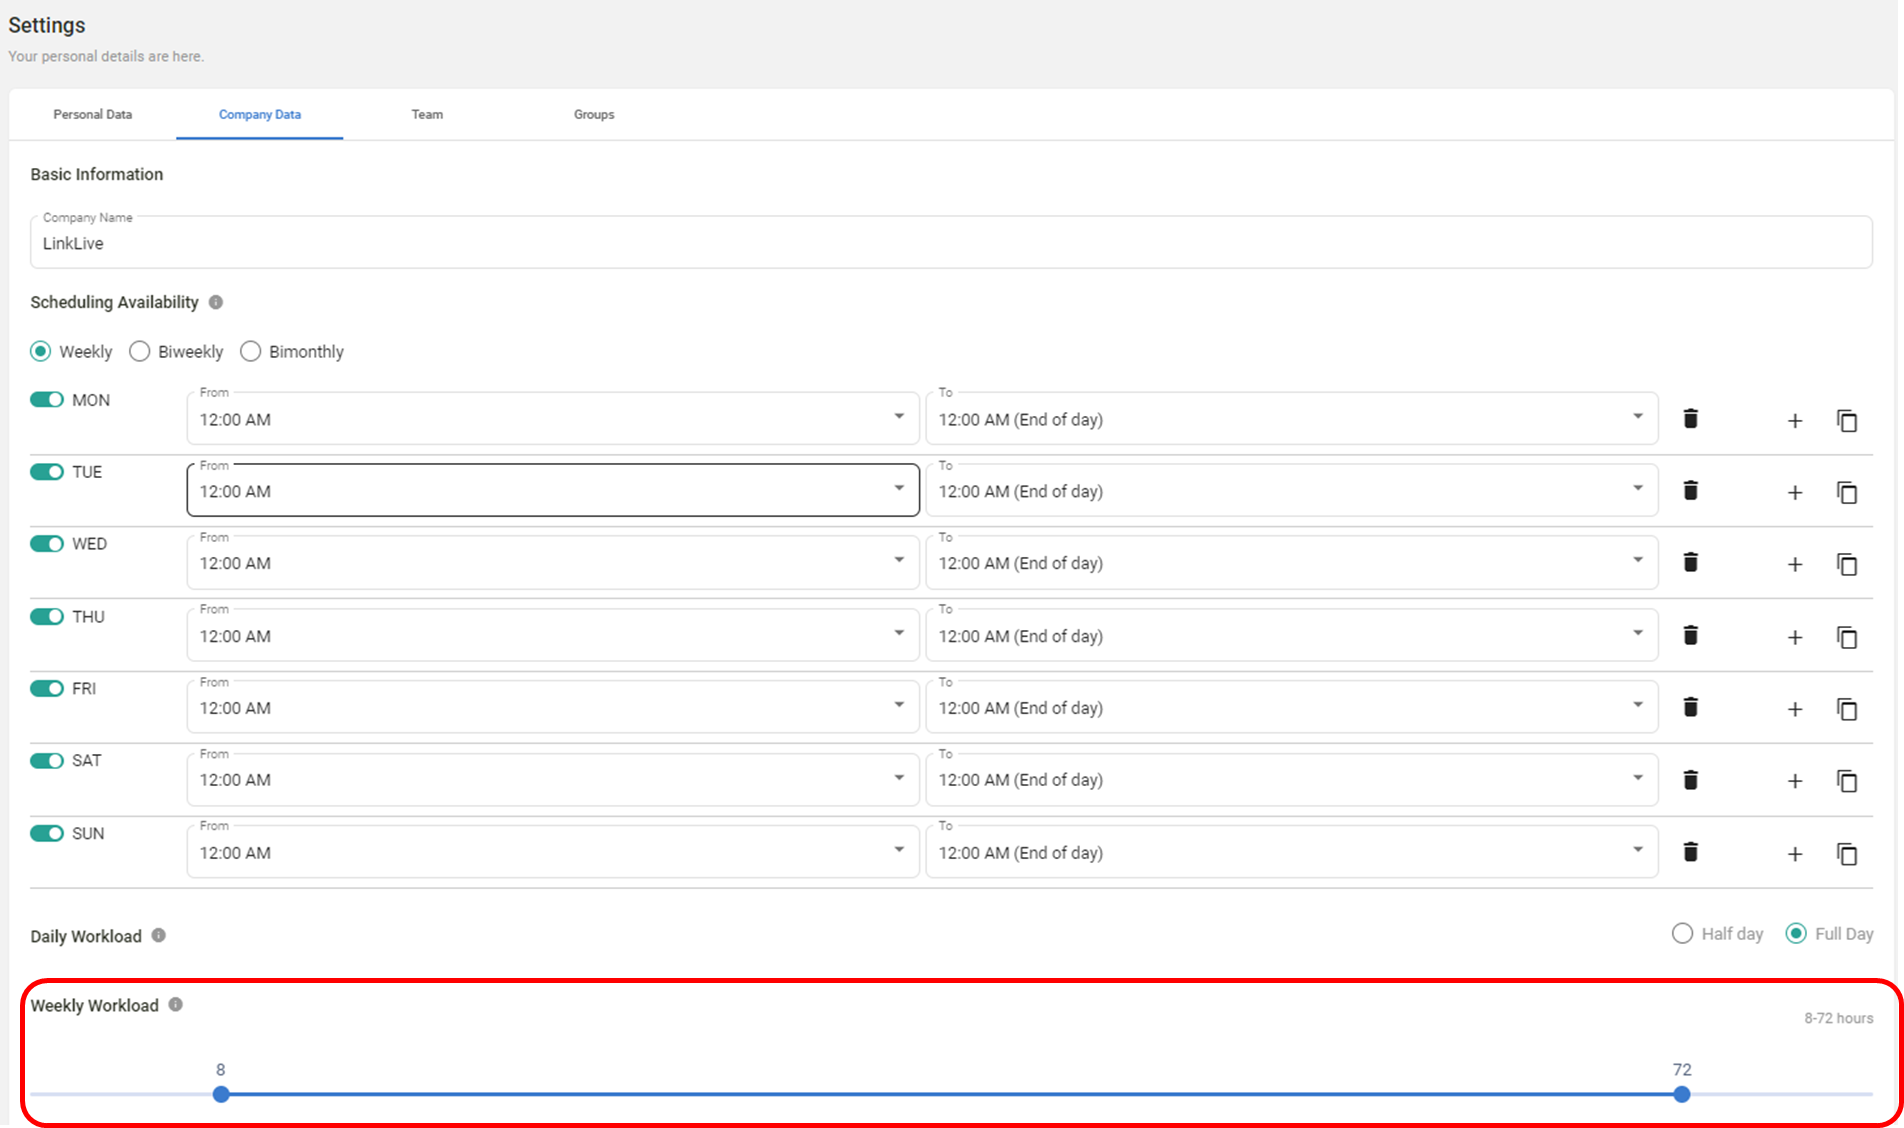Turn off the SUN availability switch
This screenshot has width=1904, height=1128.
click(x=47, y=834)
